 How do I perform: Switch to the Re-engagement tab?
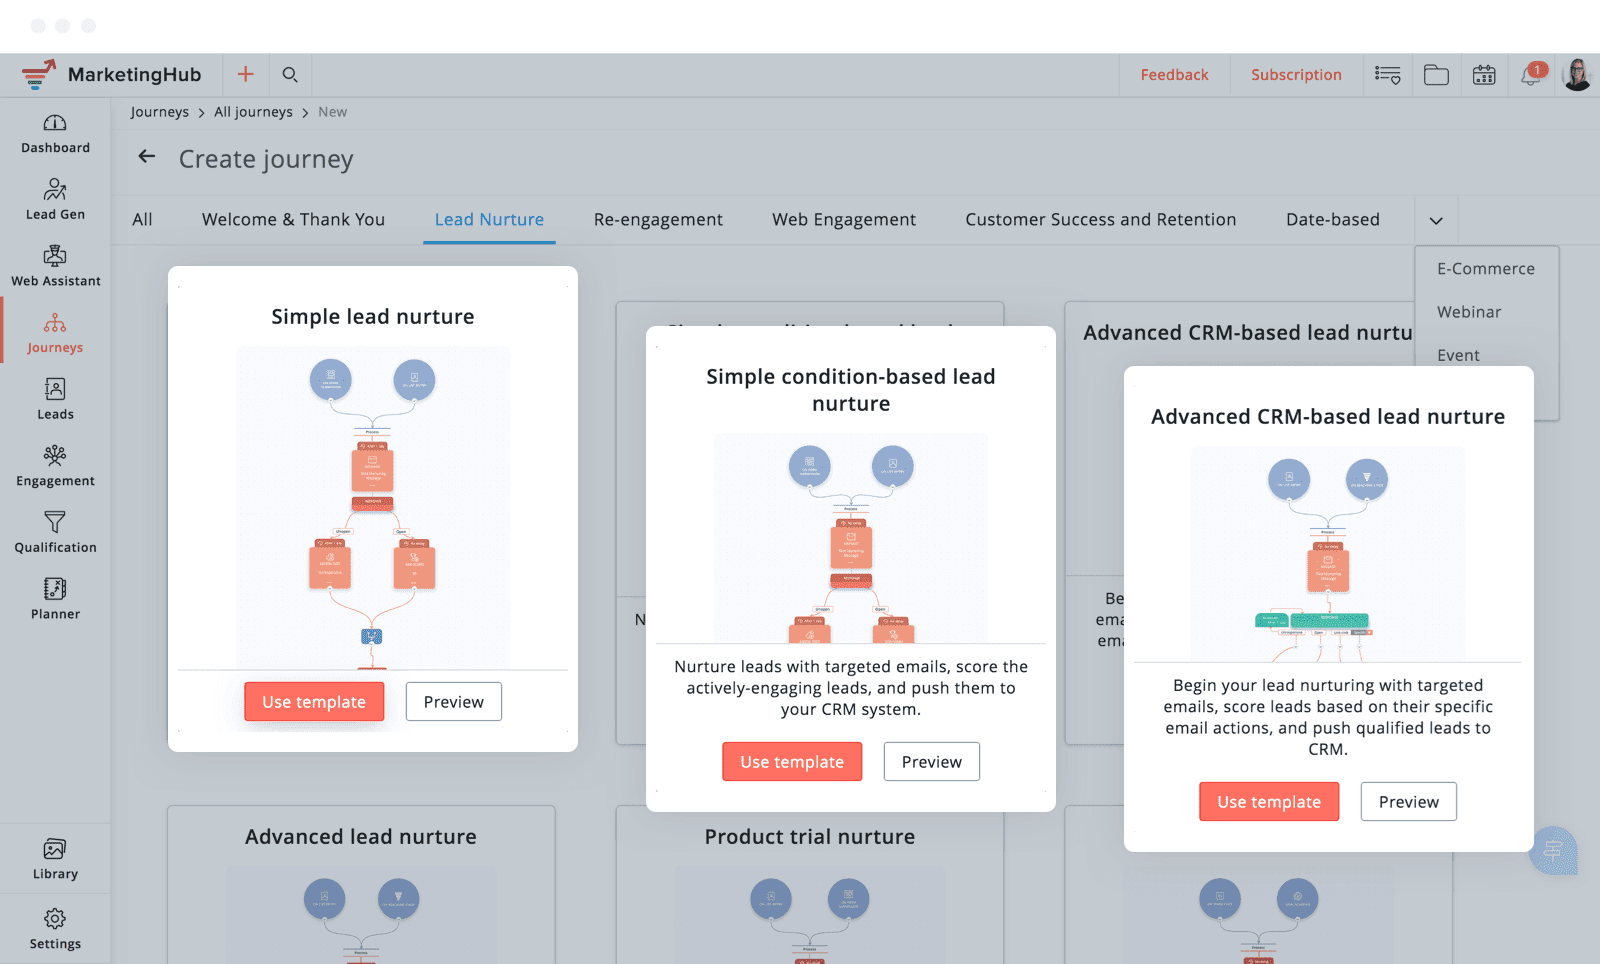(x=658, y=220)
